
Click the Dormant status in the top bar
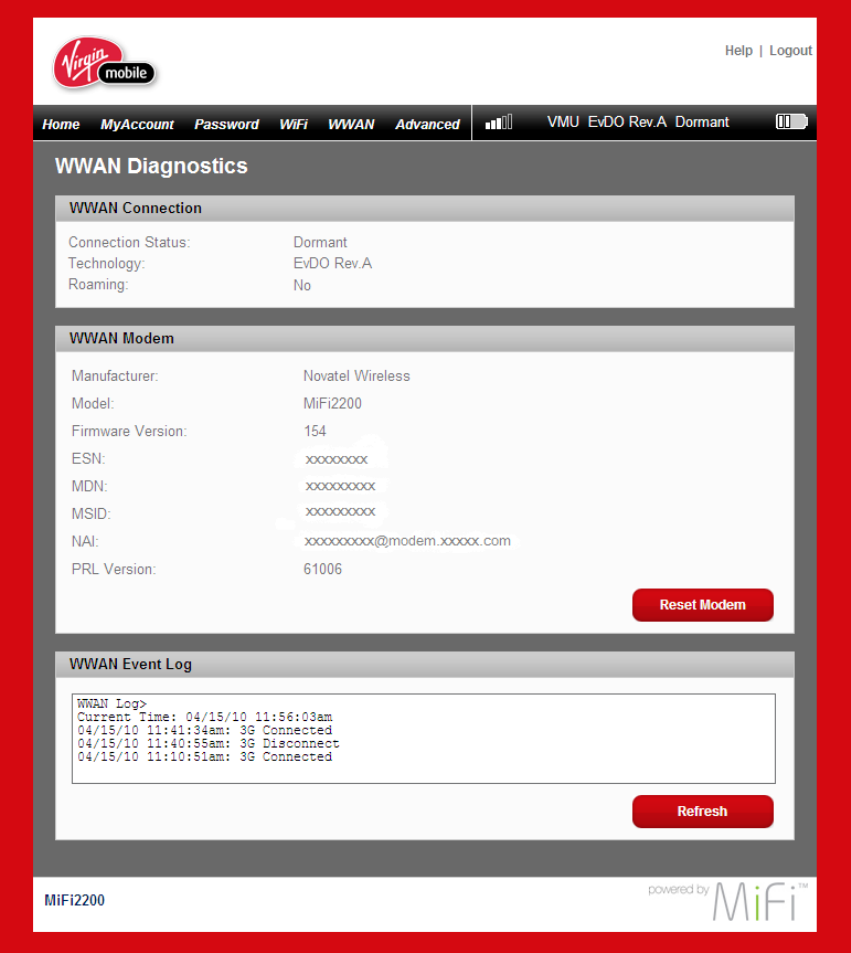(x=702, y=122)
